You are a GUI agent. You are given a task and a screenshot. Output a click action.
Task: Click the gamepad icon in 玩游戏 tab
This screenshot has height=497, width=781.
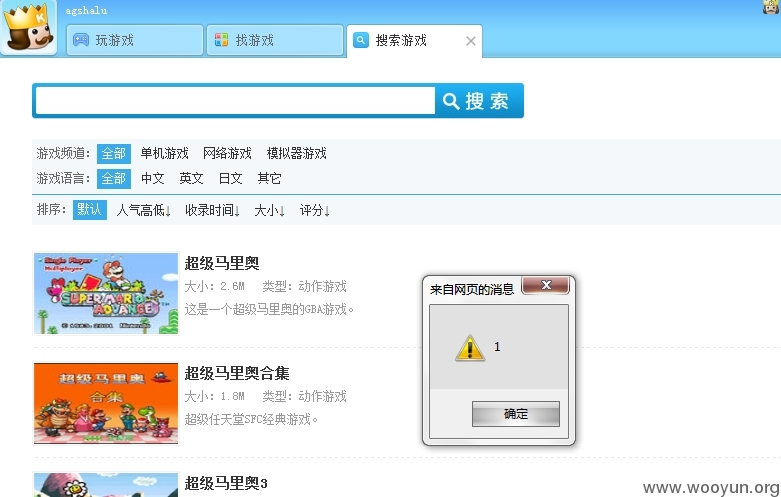pyautogui.click(x=81, y=40)
